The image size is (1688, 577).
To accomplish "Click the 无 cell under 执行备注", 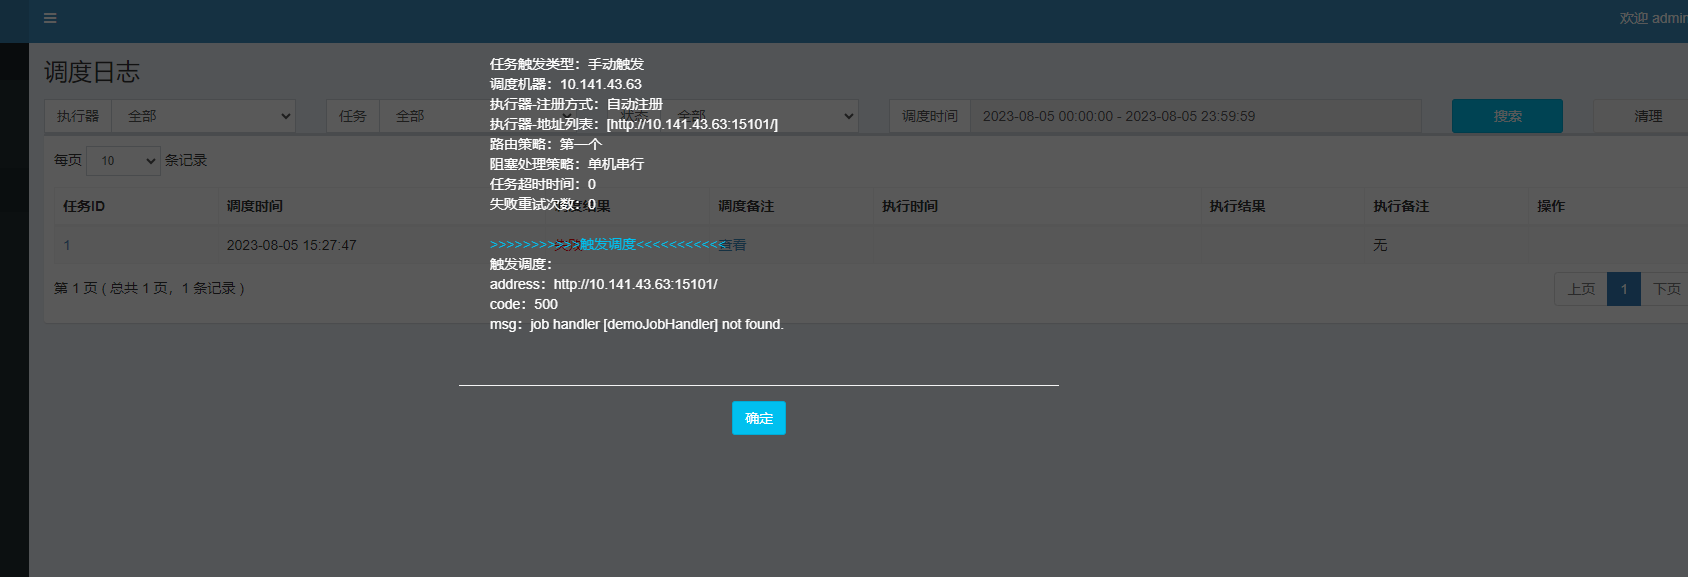I will [x=1380, y=245].
